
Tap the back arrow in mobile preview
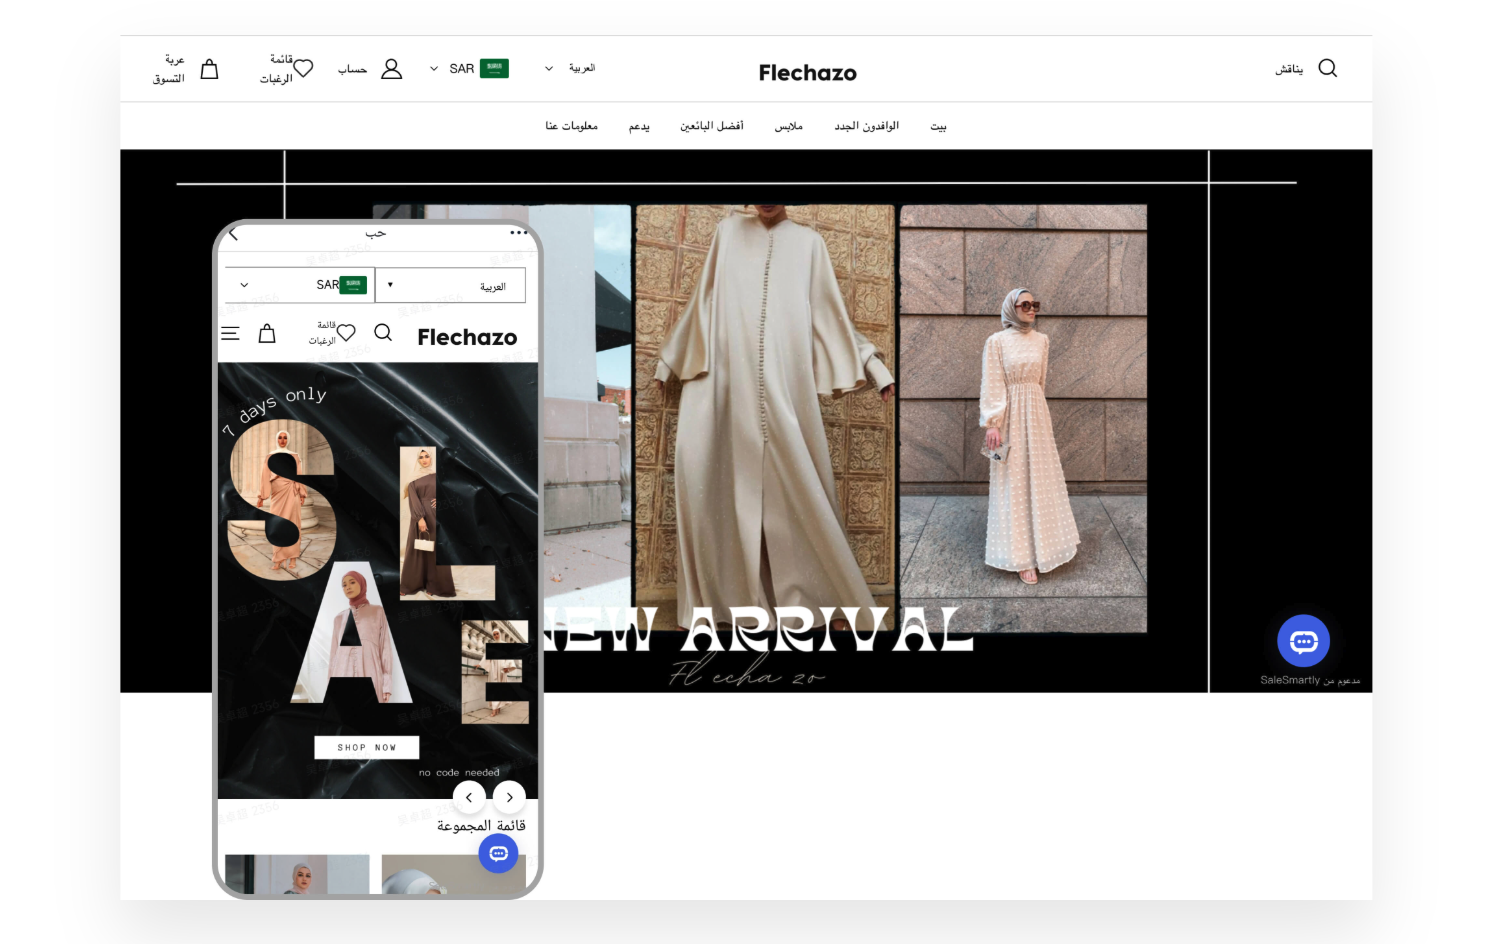[x=234, y=234]
